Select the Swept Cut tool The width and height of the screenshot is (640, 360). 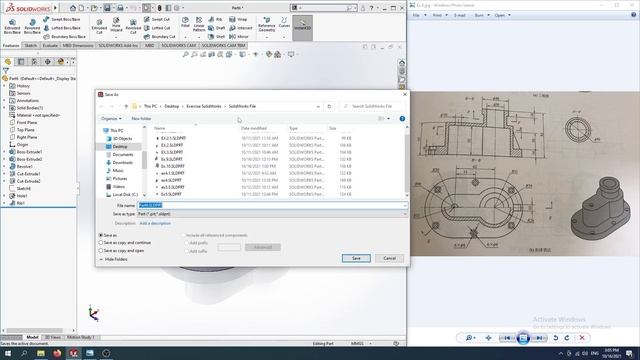coord(157,19)
